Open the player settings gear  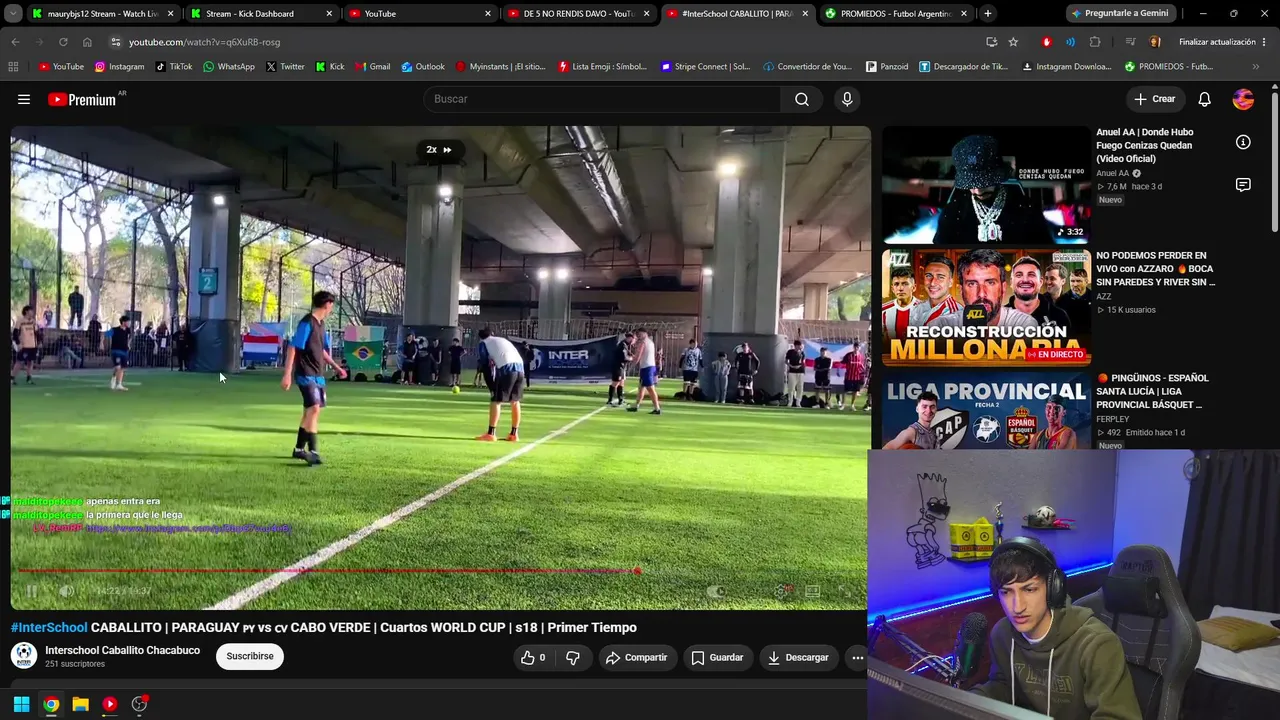pos(782,591)
